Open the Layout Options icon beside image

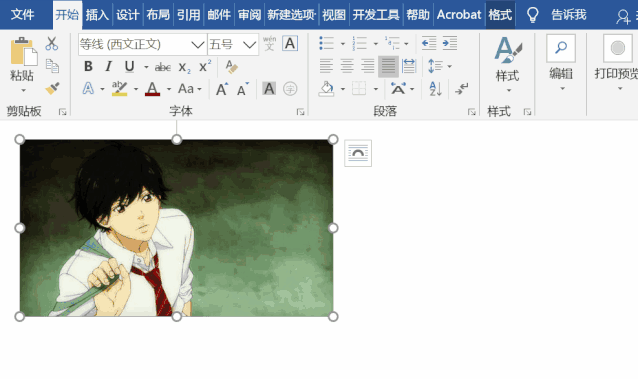click(x=358, y=153)
